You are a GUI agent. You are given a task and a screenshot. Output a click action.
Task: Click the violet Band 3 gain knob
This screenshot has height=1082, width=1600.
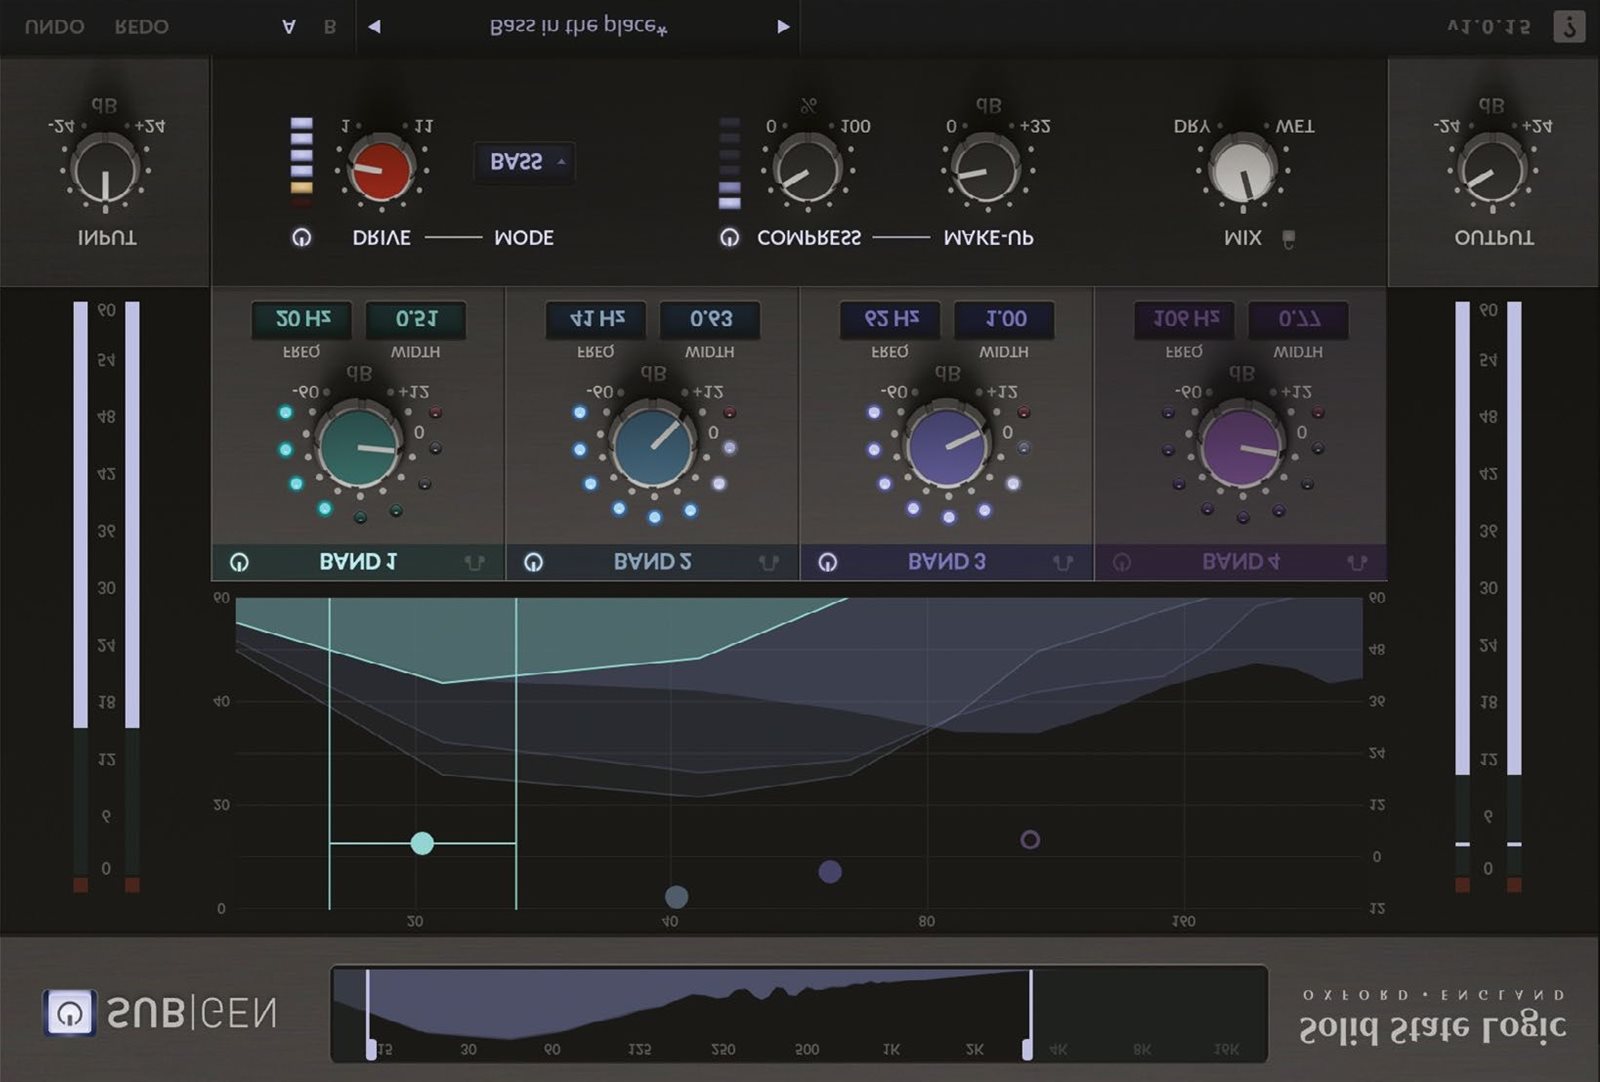947,446
